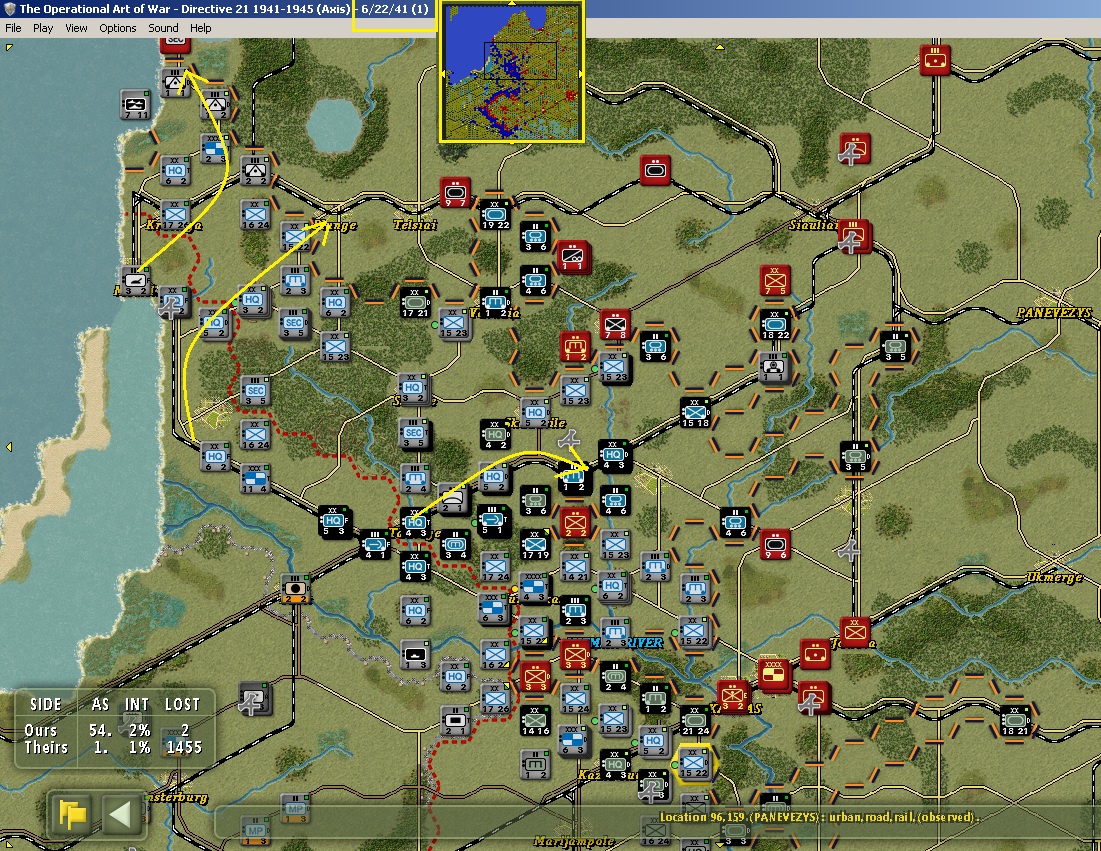
Task: Select black infantry division labeled 14 16
Action: coord(535,720)
